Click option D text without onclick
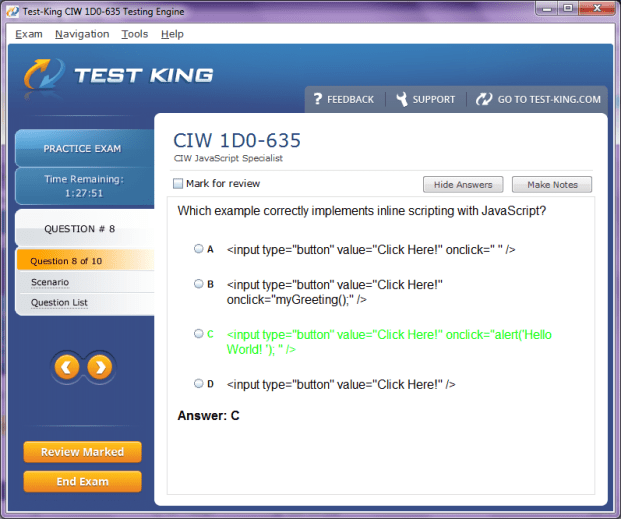 coord(341,384)
